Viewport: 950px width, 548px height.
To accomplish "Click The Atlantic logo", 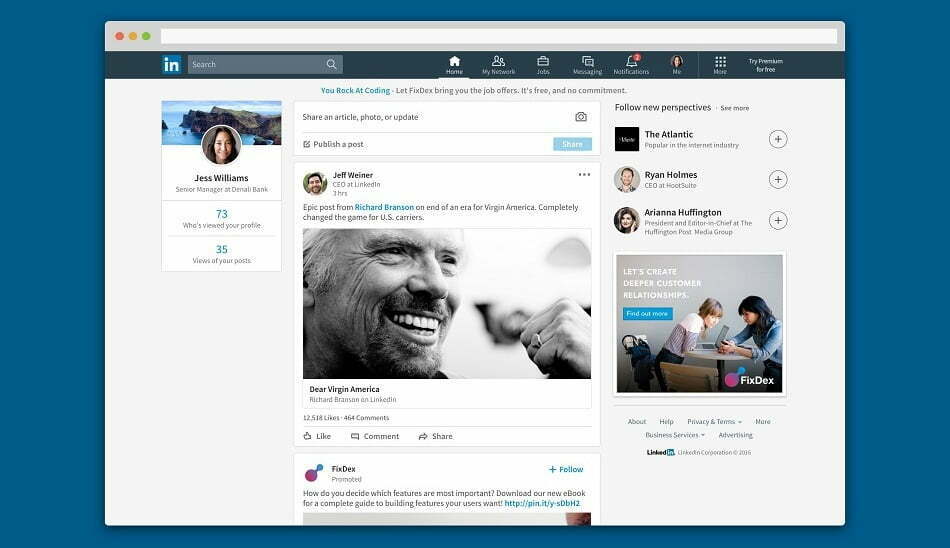I will [x=626, y=139].
